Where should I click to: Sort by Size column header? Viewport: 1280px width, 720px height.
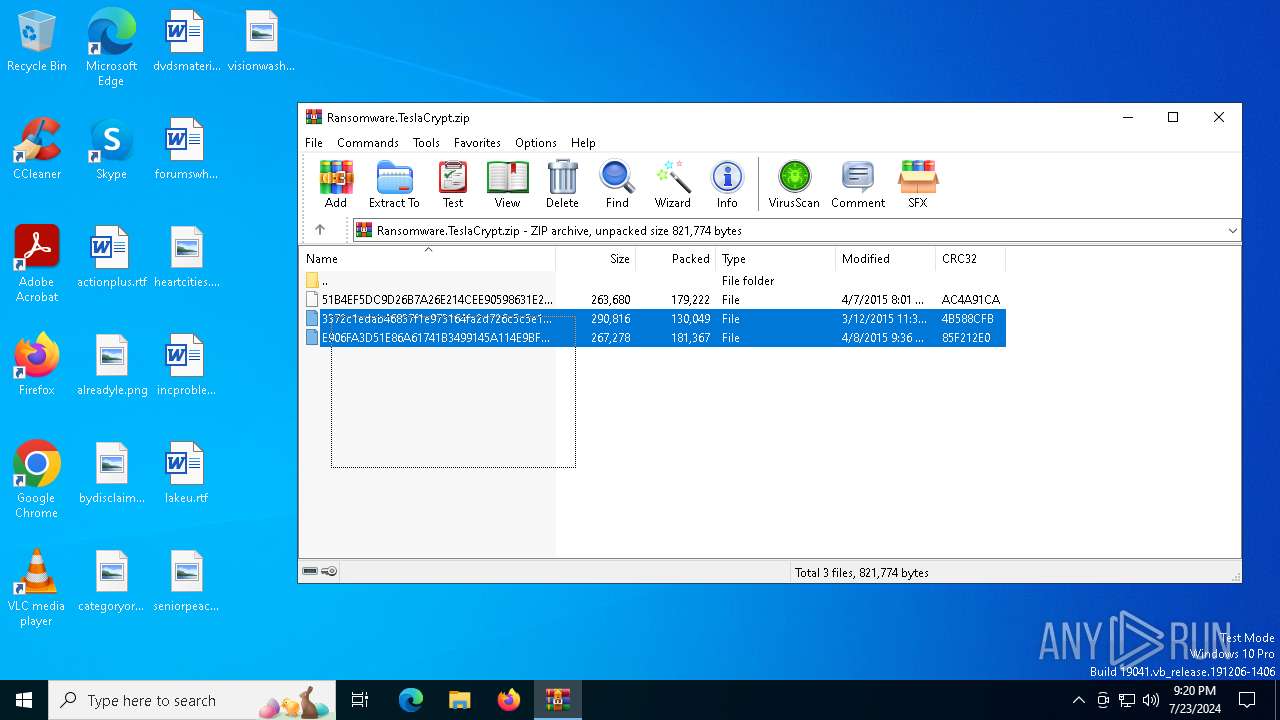click(596, 259)
